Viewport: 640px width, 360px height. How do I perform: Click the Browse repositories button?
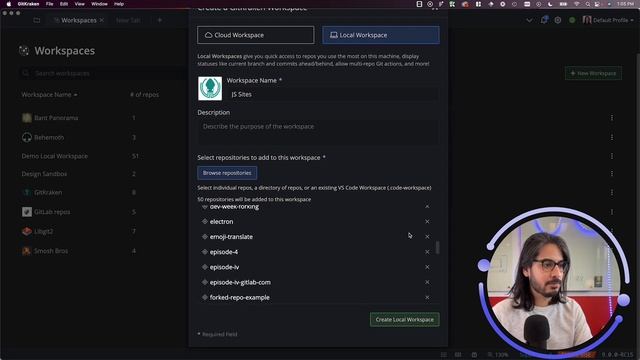227,173
